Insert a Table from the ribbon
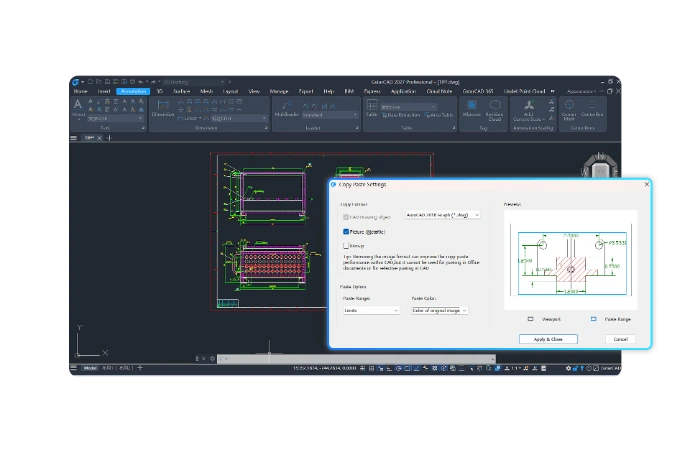 click(371, 107)
